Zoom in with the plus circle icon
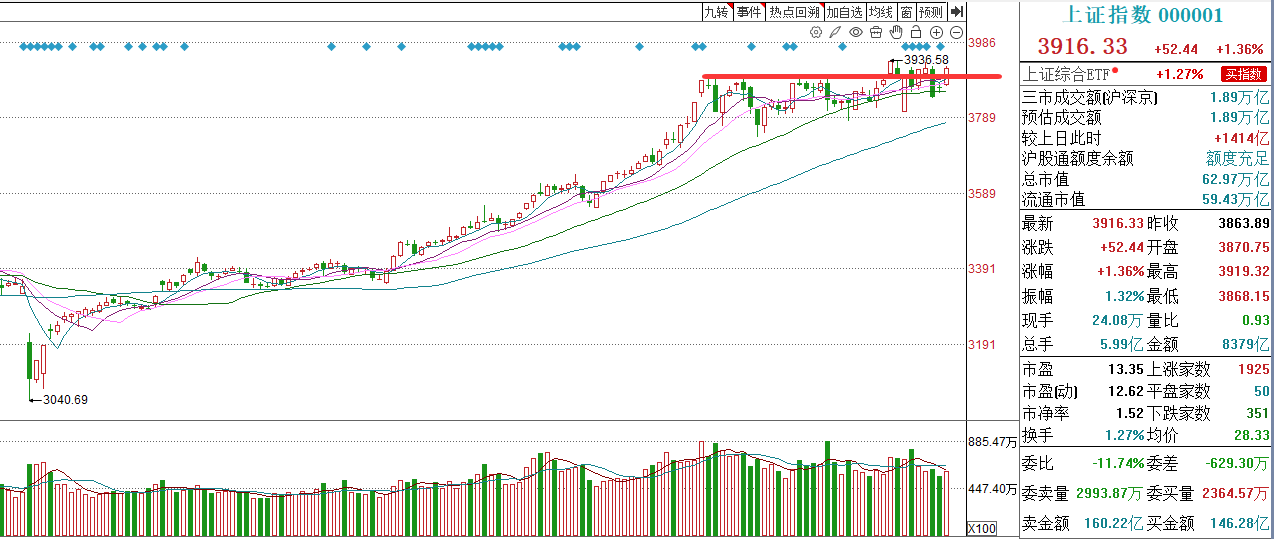The image size is (1274, 539). click(x=936, y=32)
